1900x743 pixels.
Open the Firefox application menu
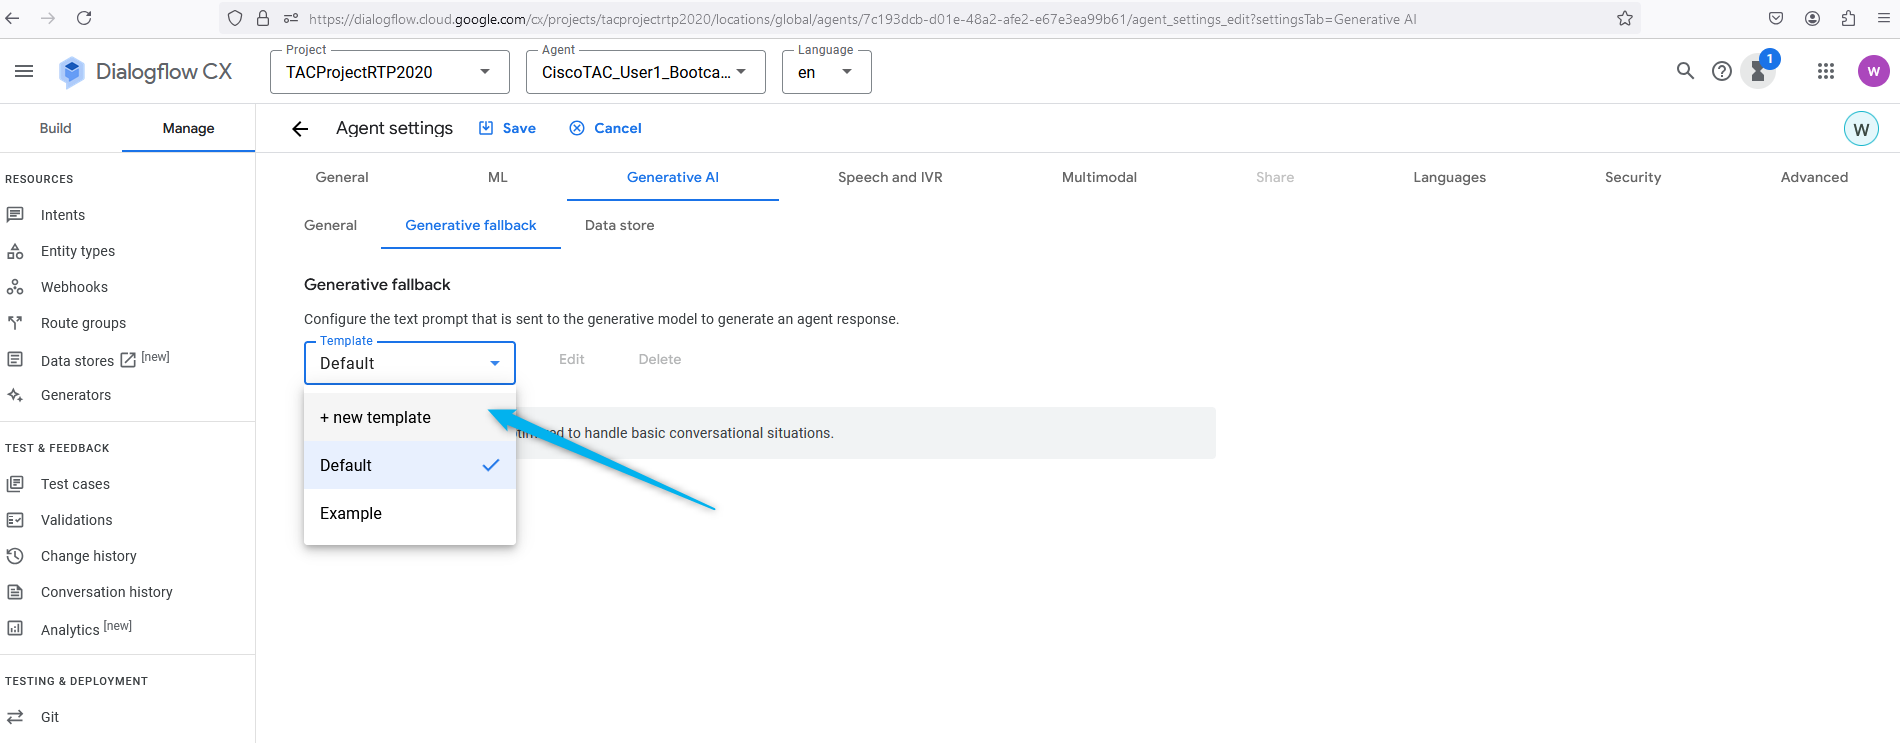(1884, 18)
